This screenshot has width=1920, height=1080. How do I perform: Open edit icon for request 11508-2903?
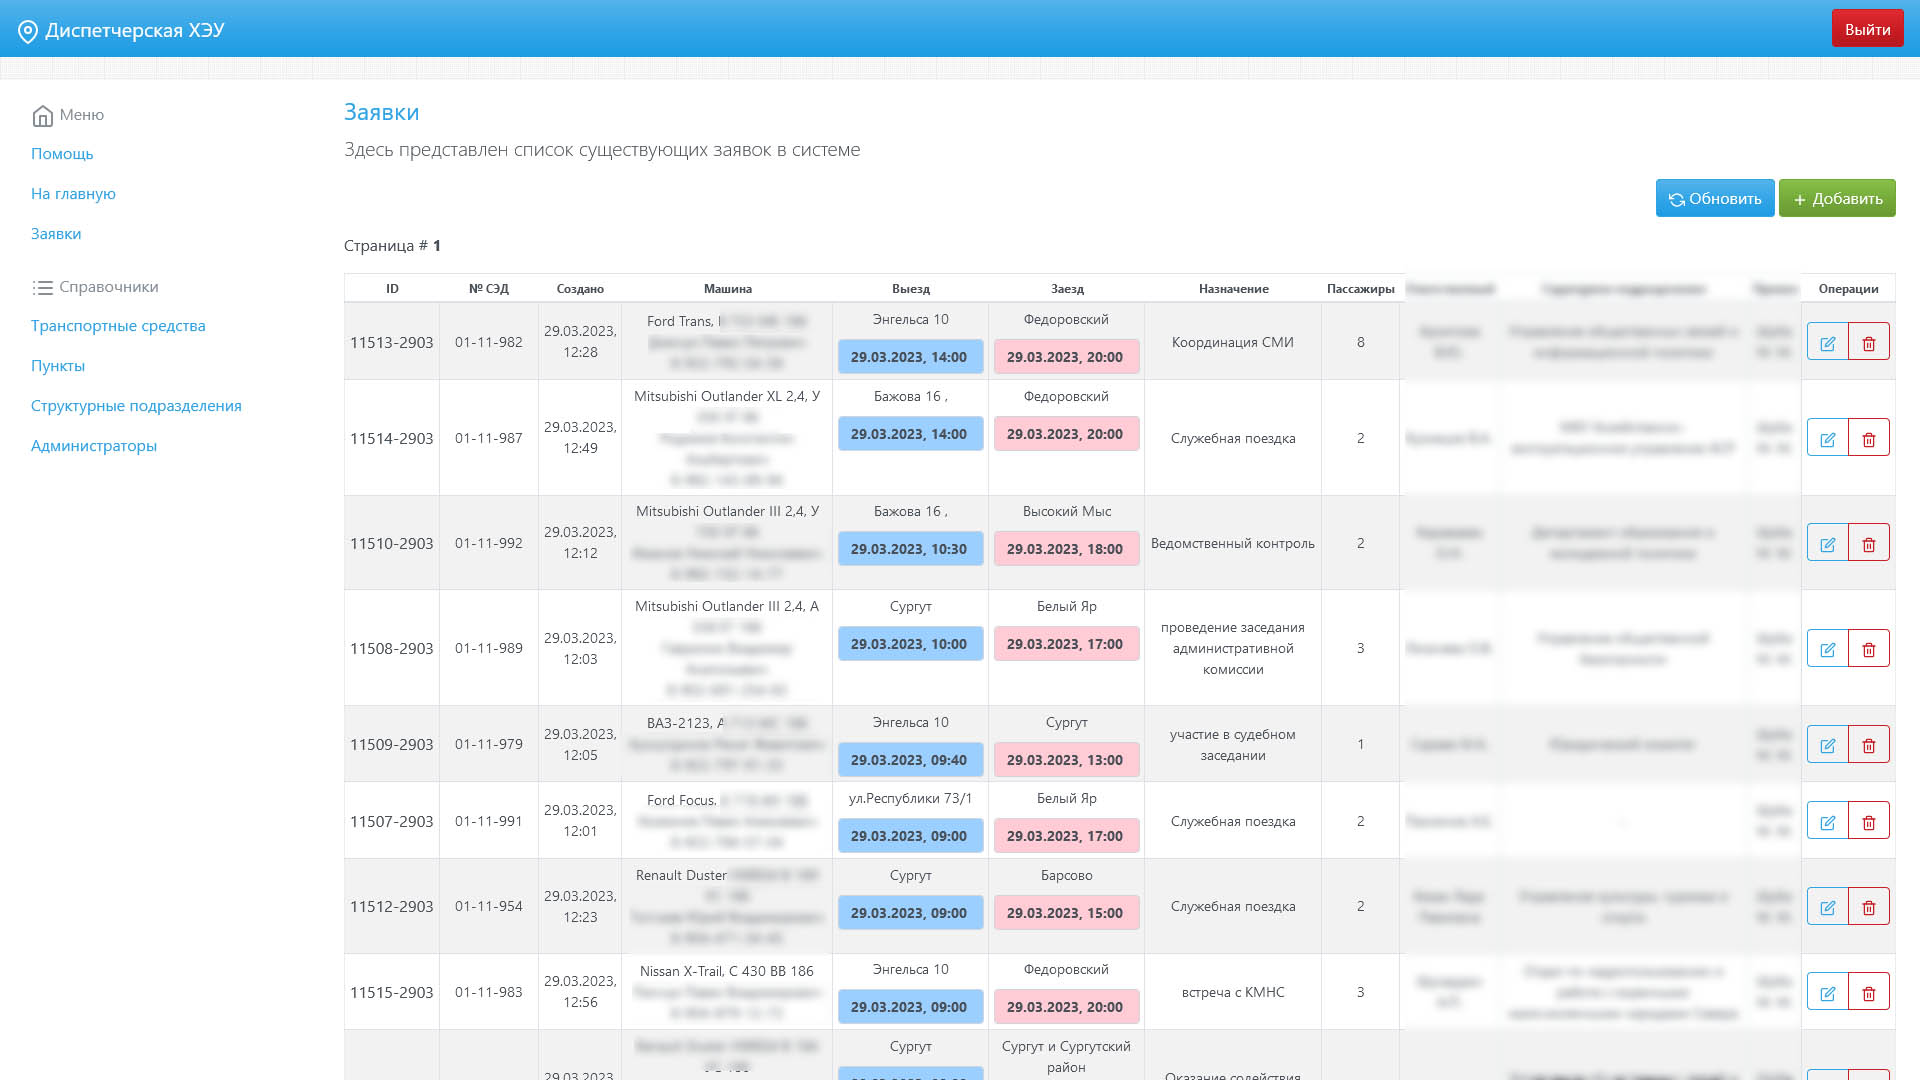1827,648
